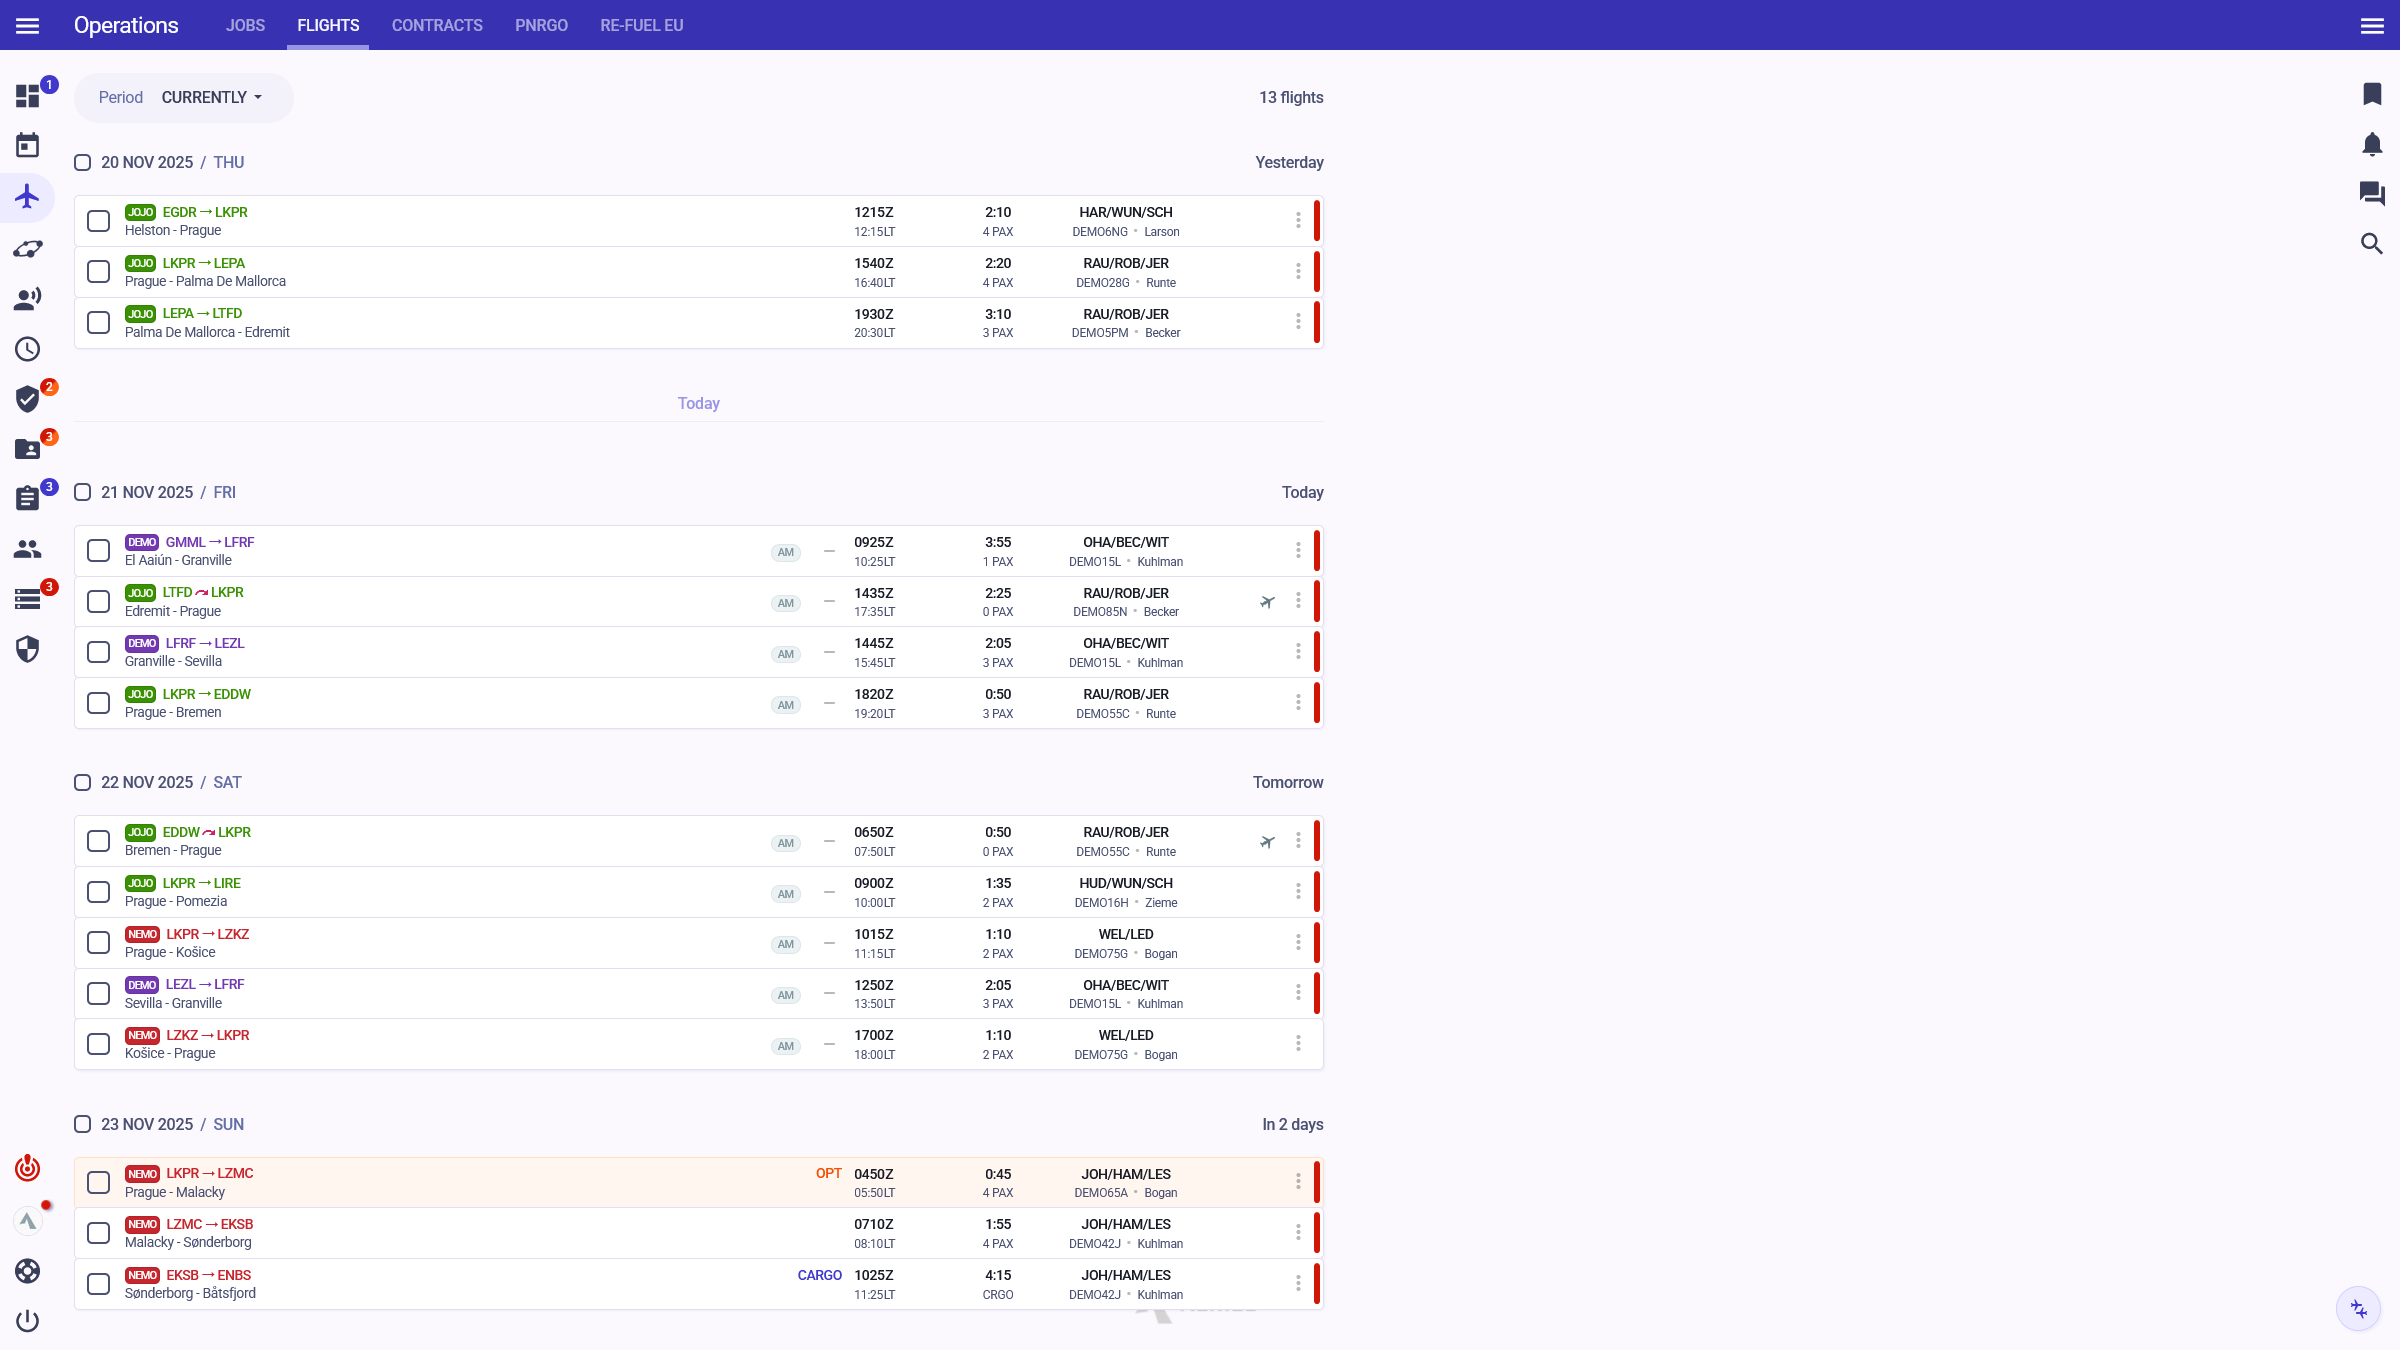Open the bookmark icon at top right
Viewport: 2400px width, 1350px height.
coord(2372,94)
